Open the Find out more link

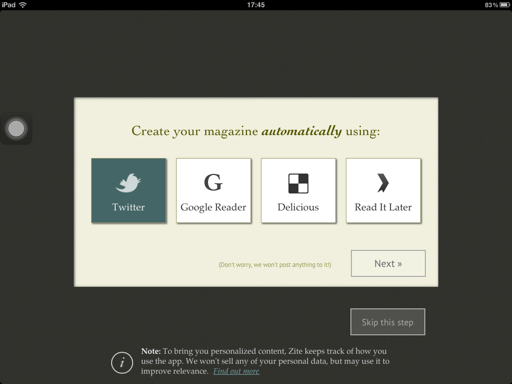pyautogui.click(x=236, y=371)
